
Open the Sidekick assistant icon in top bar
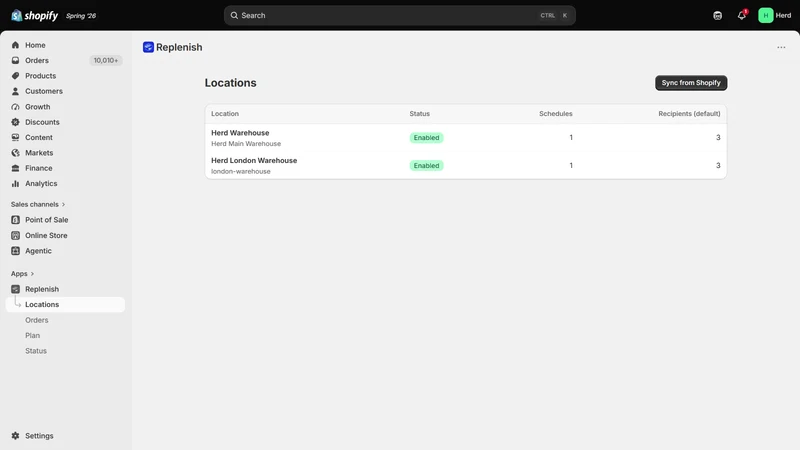click(717, 15)
